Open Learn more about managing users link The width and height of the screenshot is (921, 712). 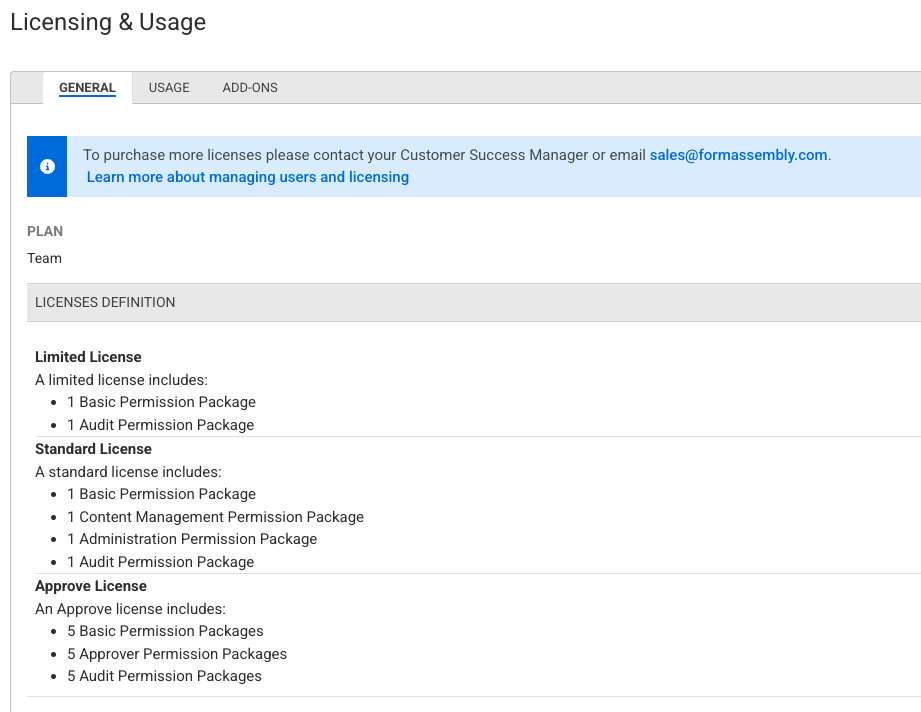[248, 177]
